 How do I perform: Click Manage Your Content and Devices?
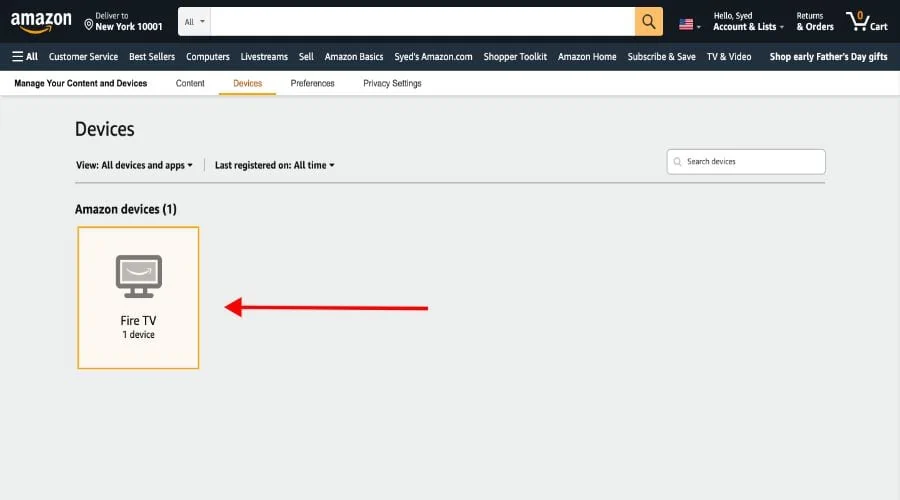tap(80, 83)
